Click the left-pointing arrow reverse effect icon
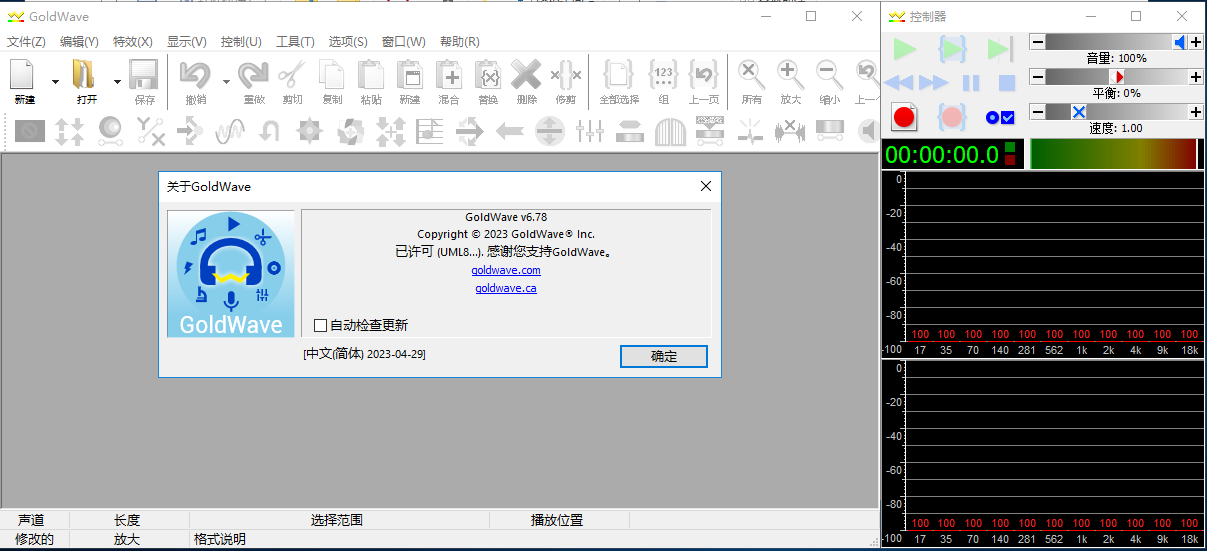1207x551 pixels. click(510, 131)
